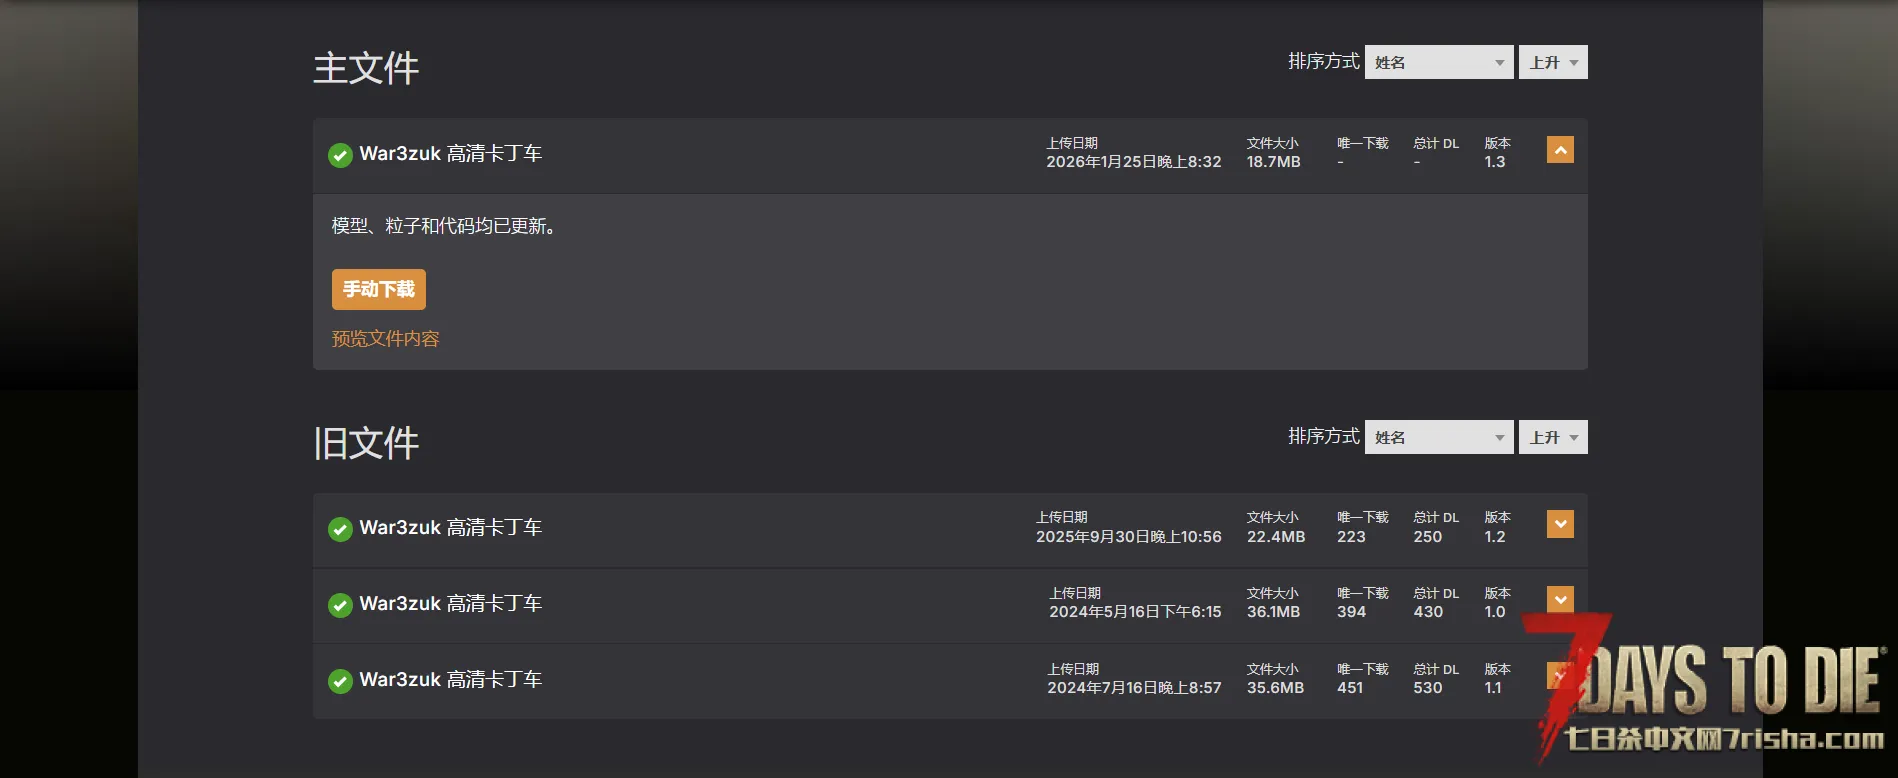Expand the version 1.0 old file
Viewport: 1898px width, 778px height.
pos(1560,599)
